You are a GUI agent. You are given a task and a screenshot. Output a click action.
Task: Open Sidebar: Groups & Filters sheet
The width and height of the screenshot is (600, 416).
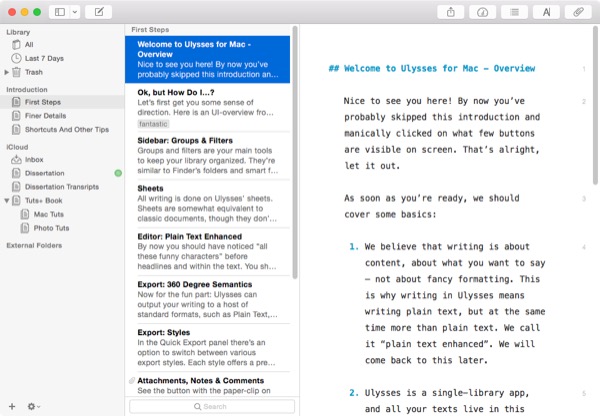pyautogui.click(x=207, y=156)
